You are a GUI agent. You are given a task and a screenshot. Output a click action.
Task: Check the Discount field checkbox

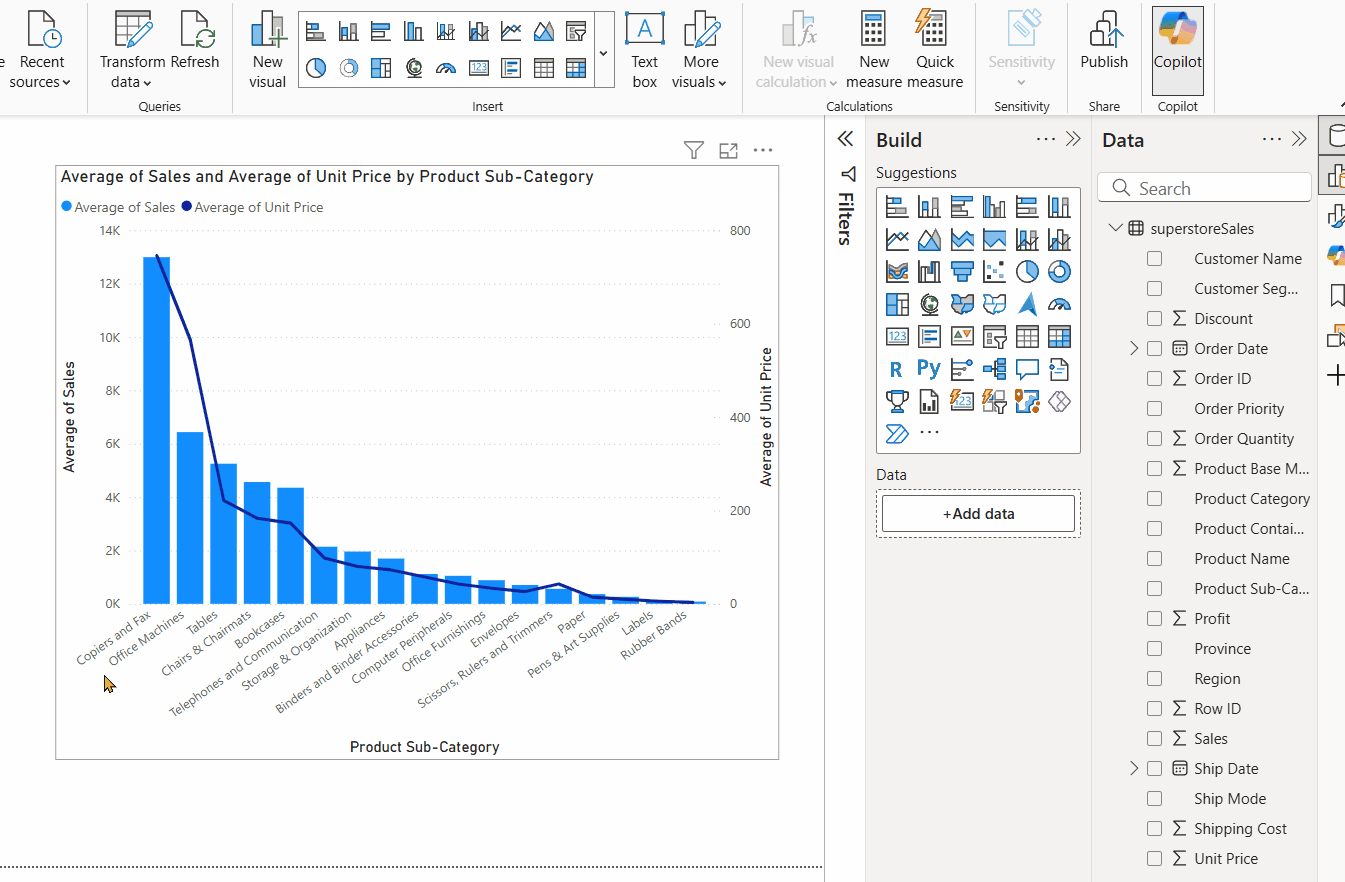tap(1154, 318)
